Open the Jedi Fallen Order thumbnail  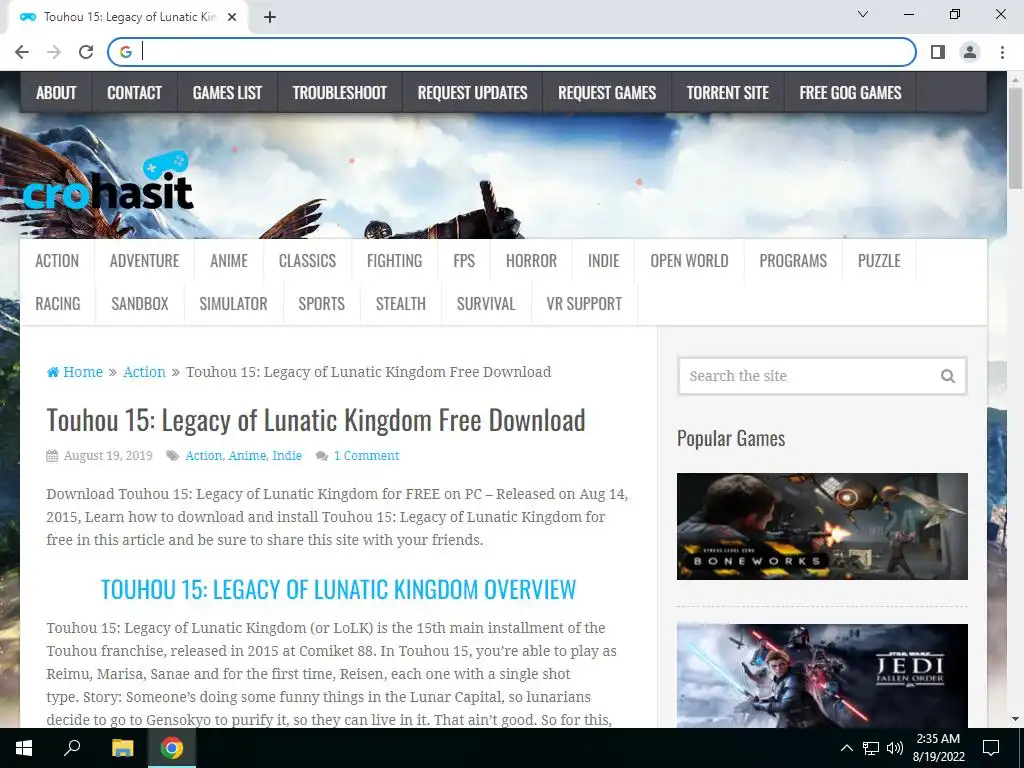pos(822,676)
